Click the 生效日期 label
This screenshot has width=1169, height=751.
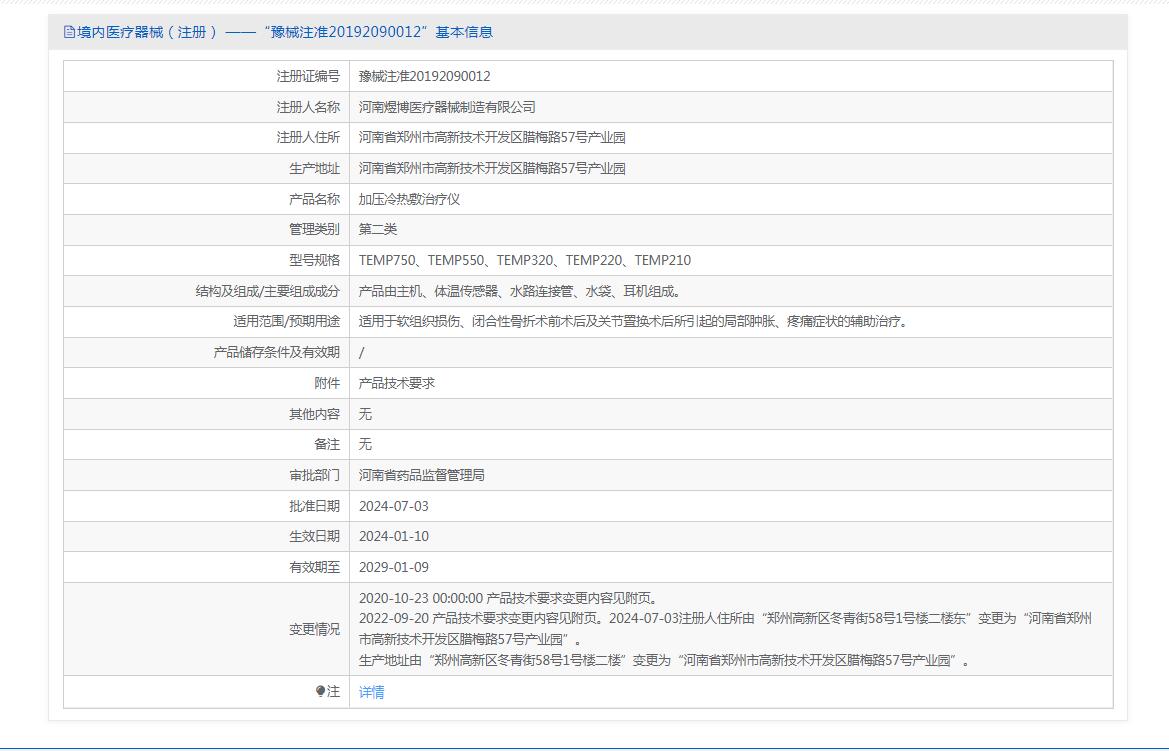pyautogui.click(x=314, y=536)
